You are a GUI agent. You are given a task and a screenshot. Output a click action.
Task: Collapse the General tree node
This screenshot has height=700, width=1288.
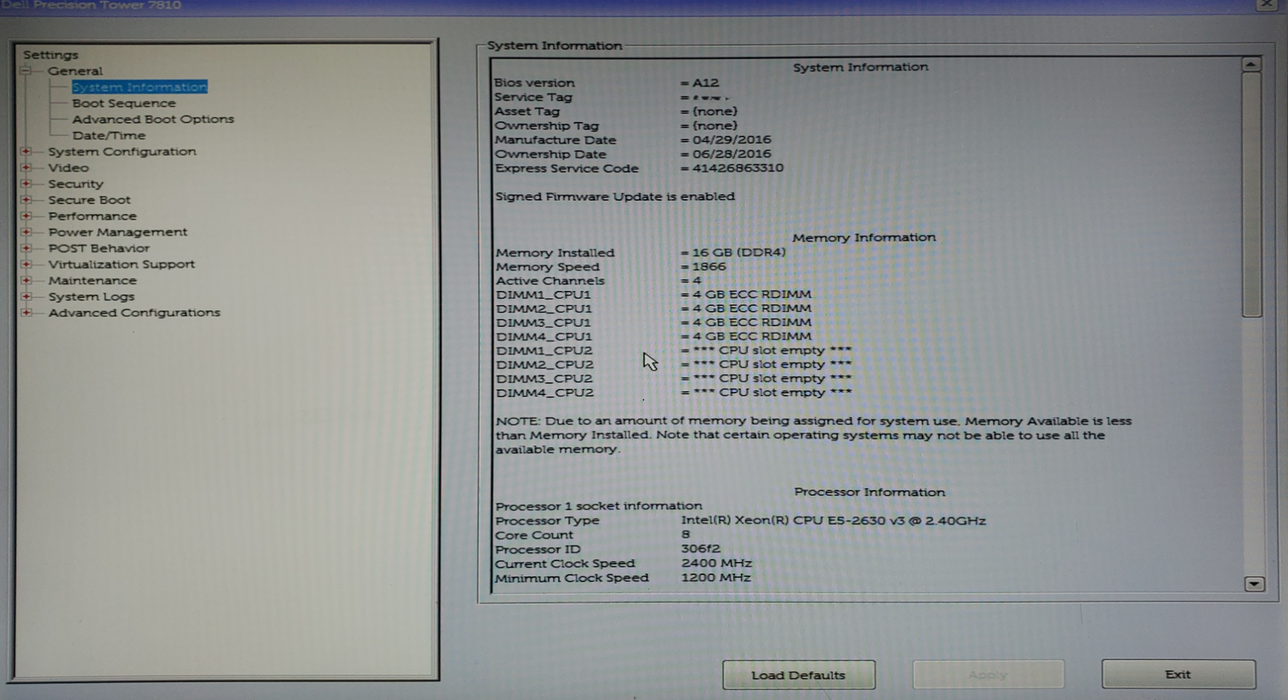(26, 71)
